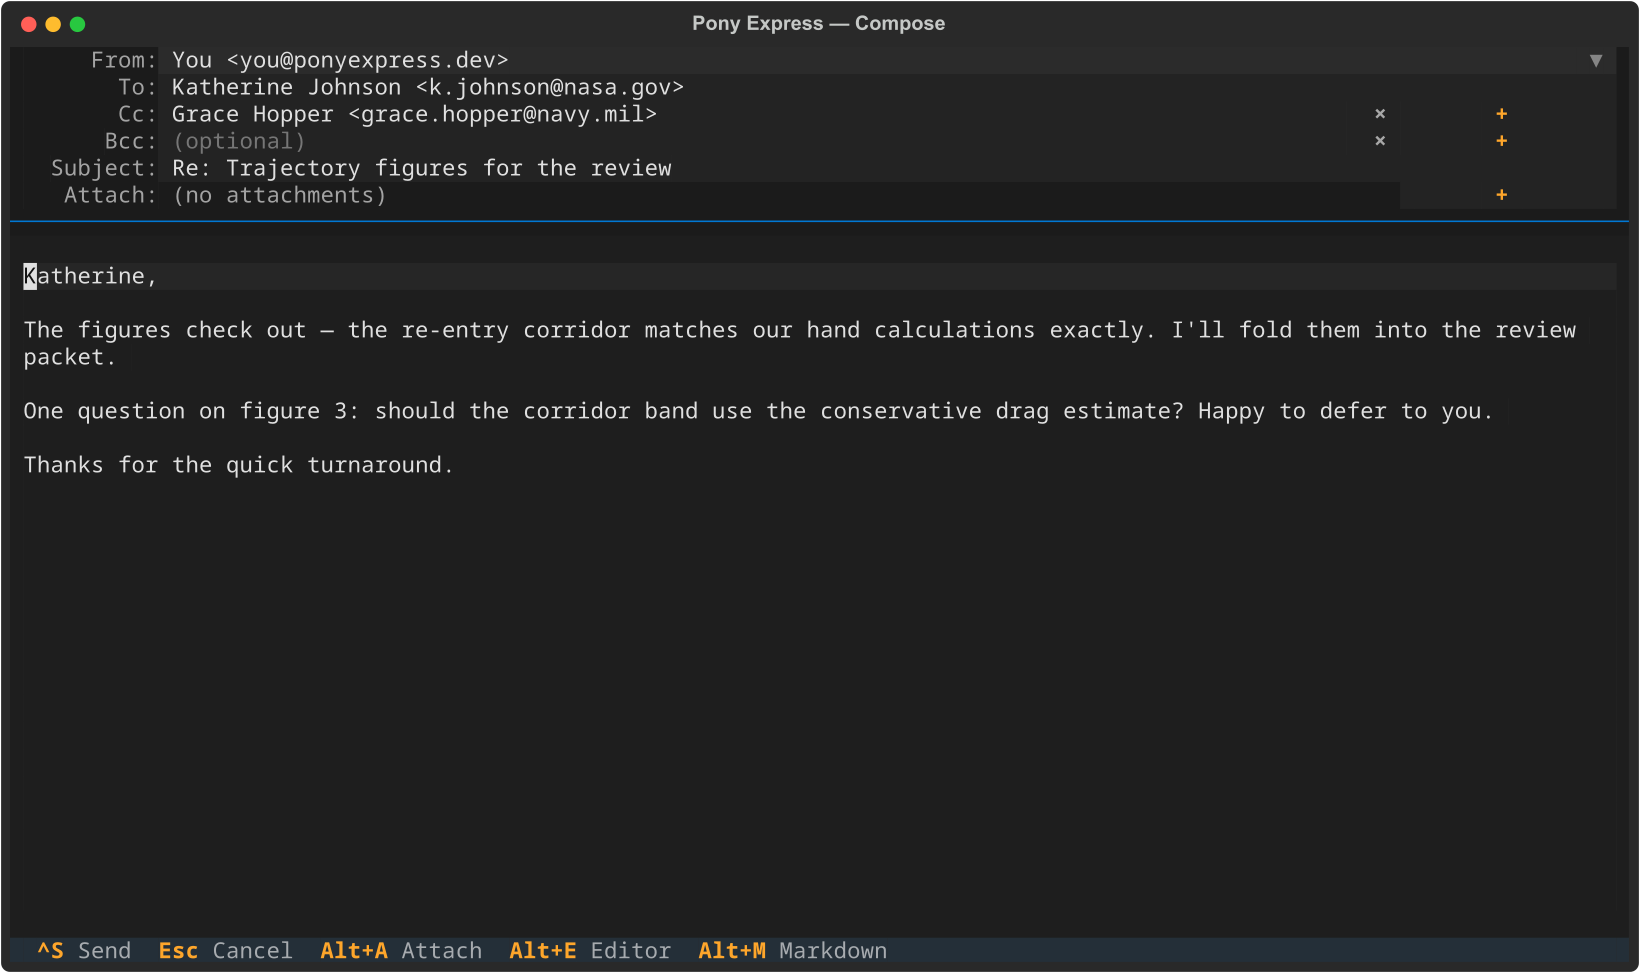Image resolution: width=1640 pixels, height=973 pixels.
Task: Add an attachment using the Attach row plus
Action: click(x=1501, y=195)
